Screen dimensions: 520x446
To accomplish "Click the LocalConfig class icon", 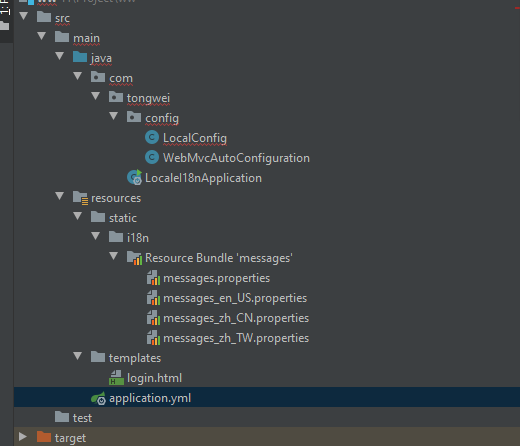I will [152, 137].
